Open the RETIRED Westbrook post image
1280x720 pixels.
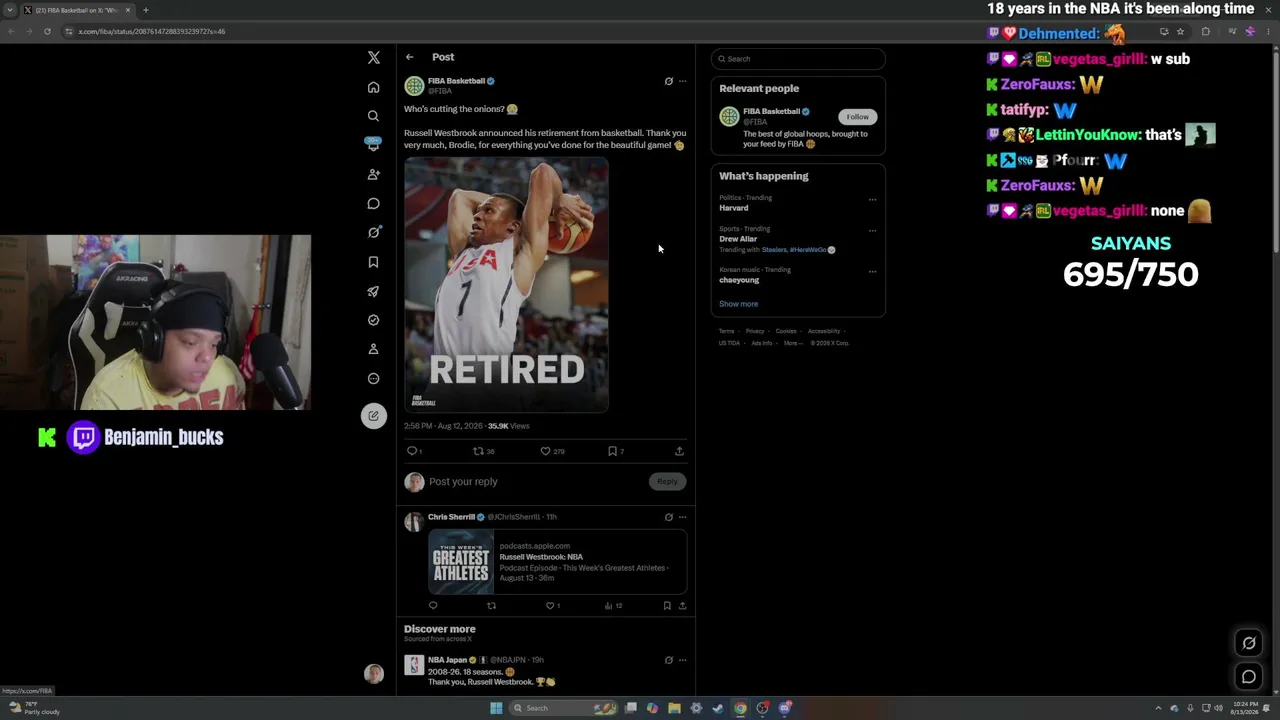pos(506,284)
